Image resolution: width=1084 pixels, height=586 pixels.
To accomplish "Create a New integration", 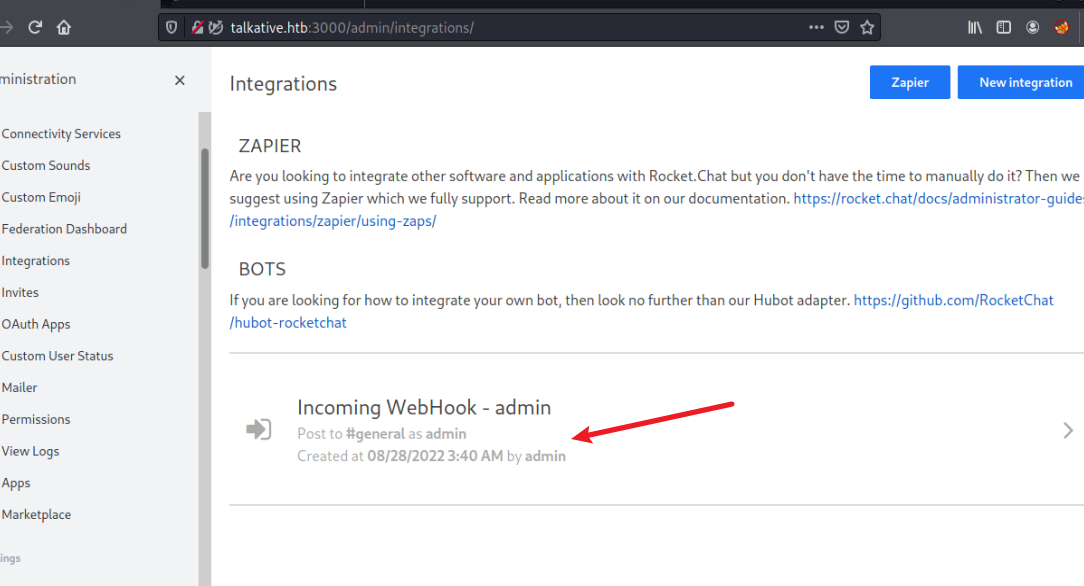I will 1022,82.
